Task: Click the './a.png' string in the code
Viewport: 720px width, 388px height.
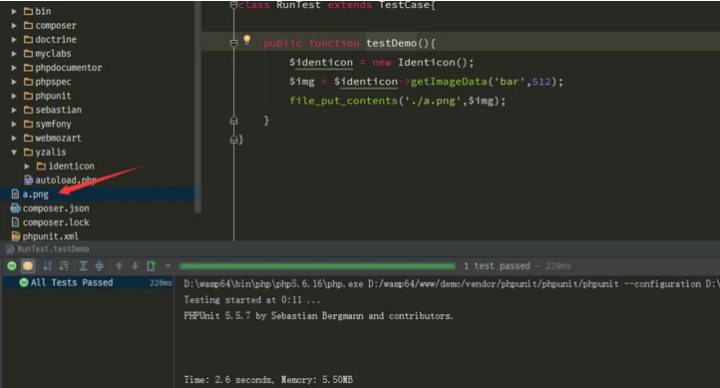Action: point(432,101)
